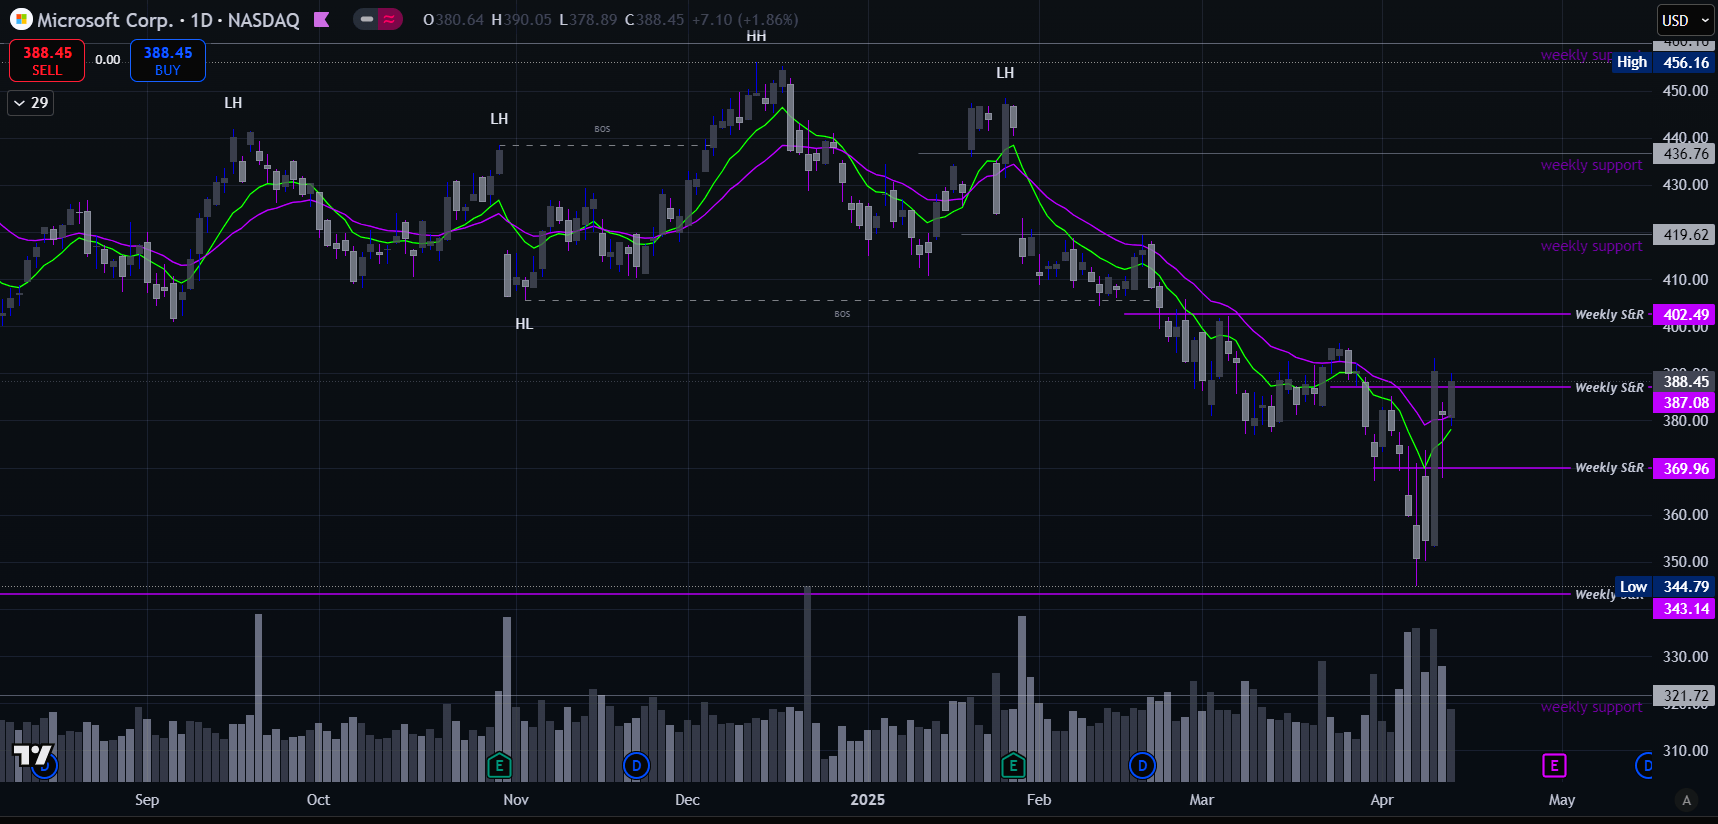This screenshot has height=824, width=1718.
Task: Click the Sep label on the time axis
Action: click(147, 800)
